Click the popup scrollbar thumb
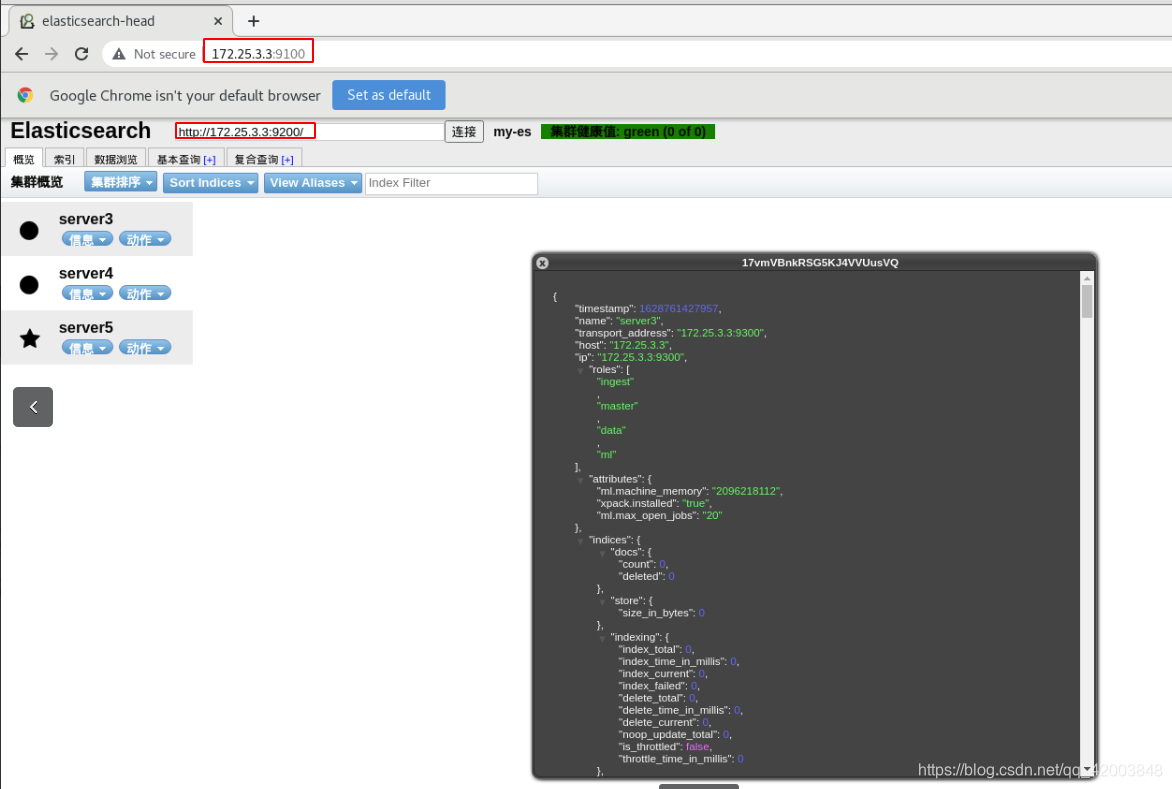 pyautogui.click(x=1087, y=301)
